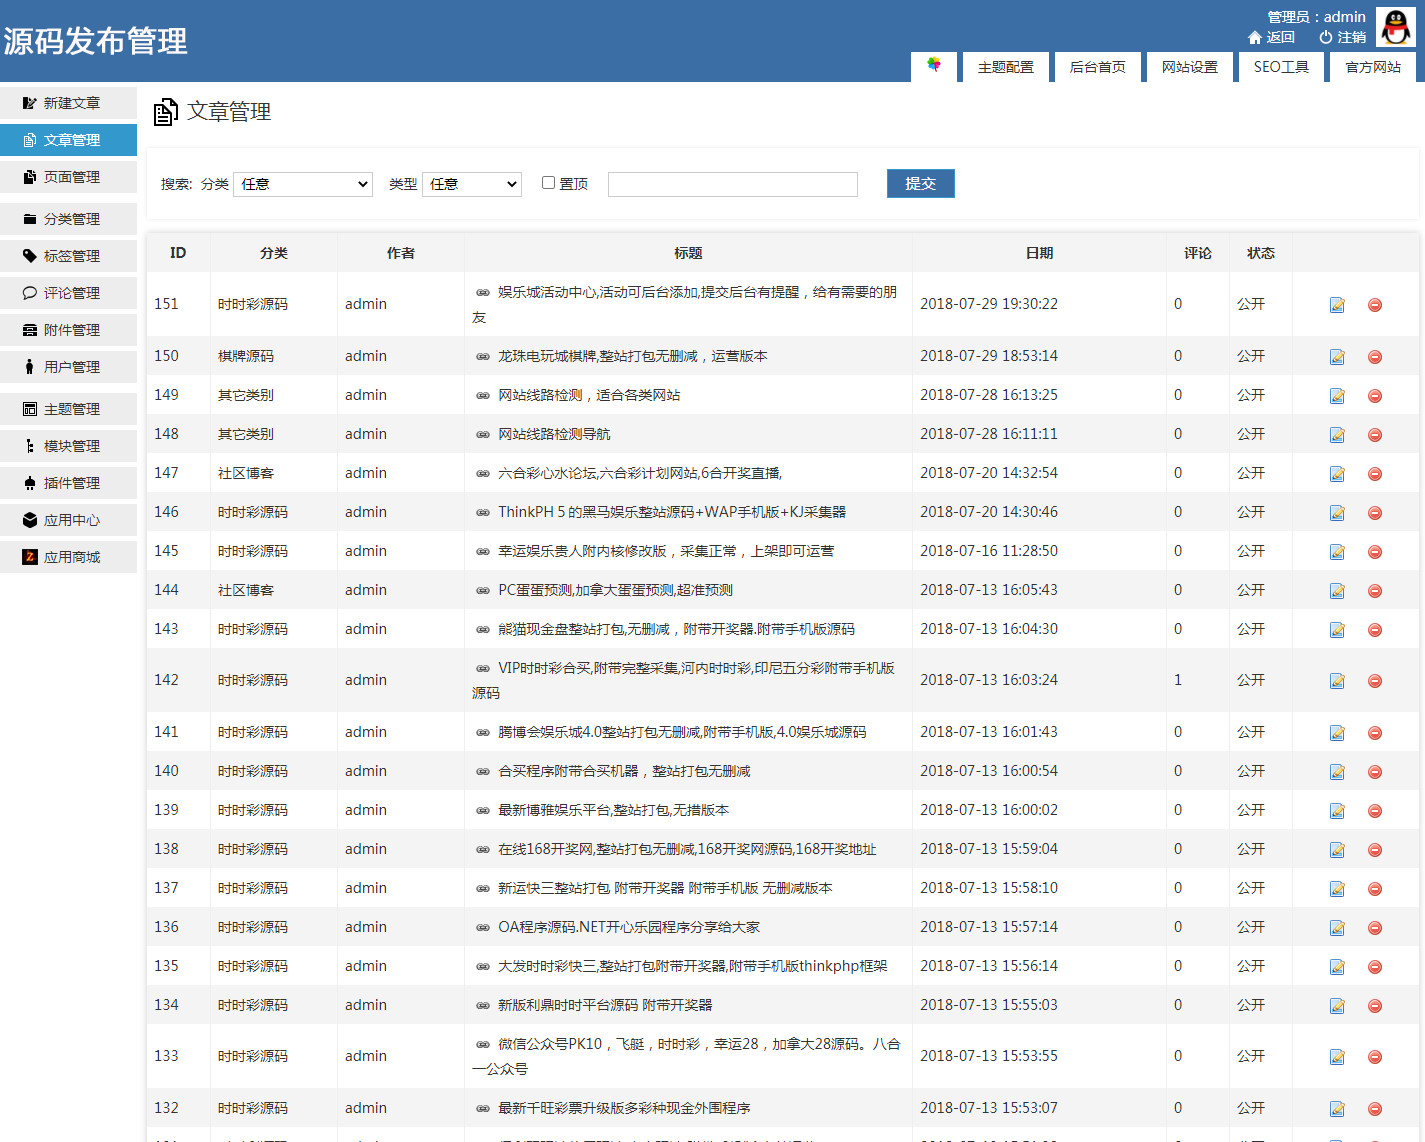Delete article 132 with red icon
The height and width of the screenshot is (1142, 1425).
coord(1375,1109)
